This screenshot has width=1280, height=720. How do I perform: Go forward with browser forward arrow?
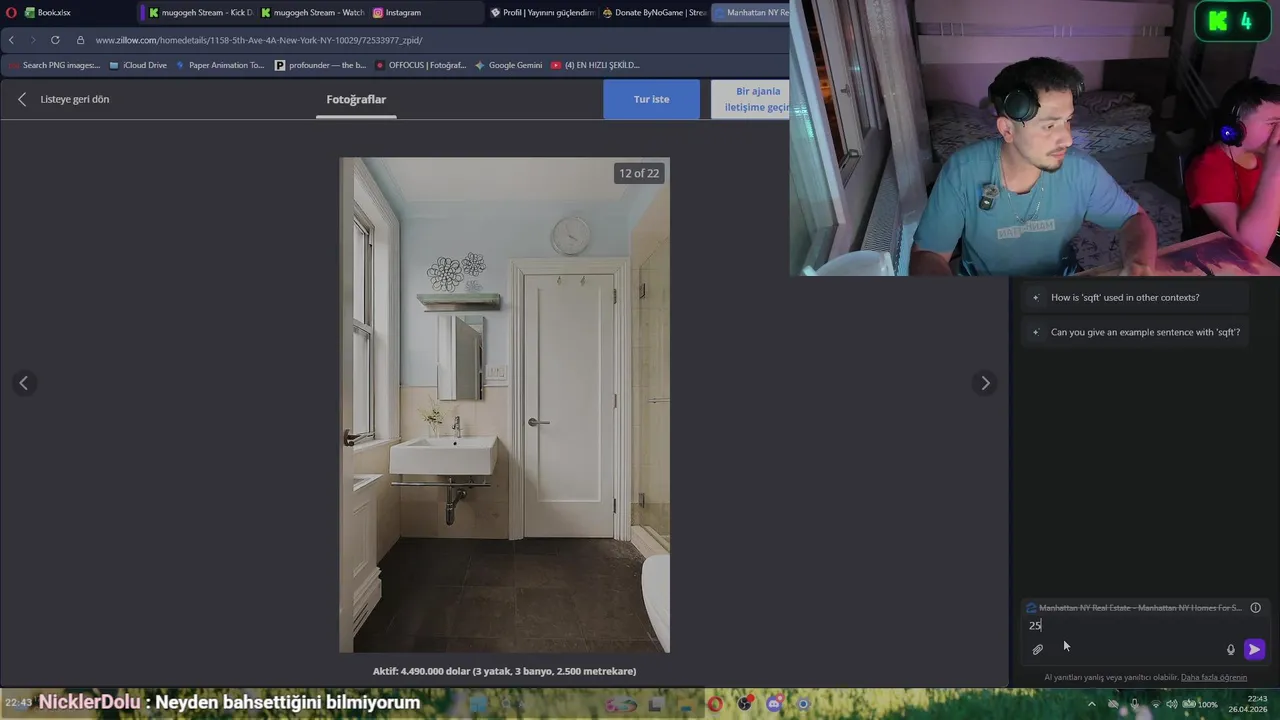coord(32,40)
